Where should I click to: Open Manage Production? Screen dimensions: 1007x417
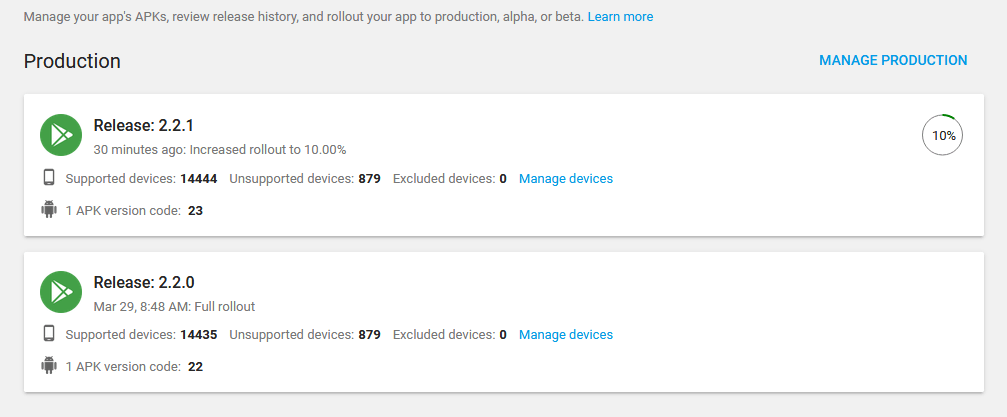click(x=893, y=60)
